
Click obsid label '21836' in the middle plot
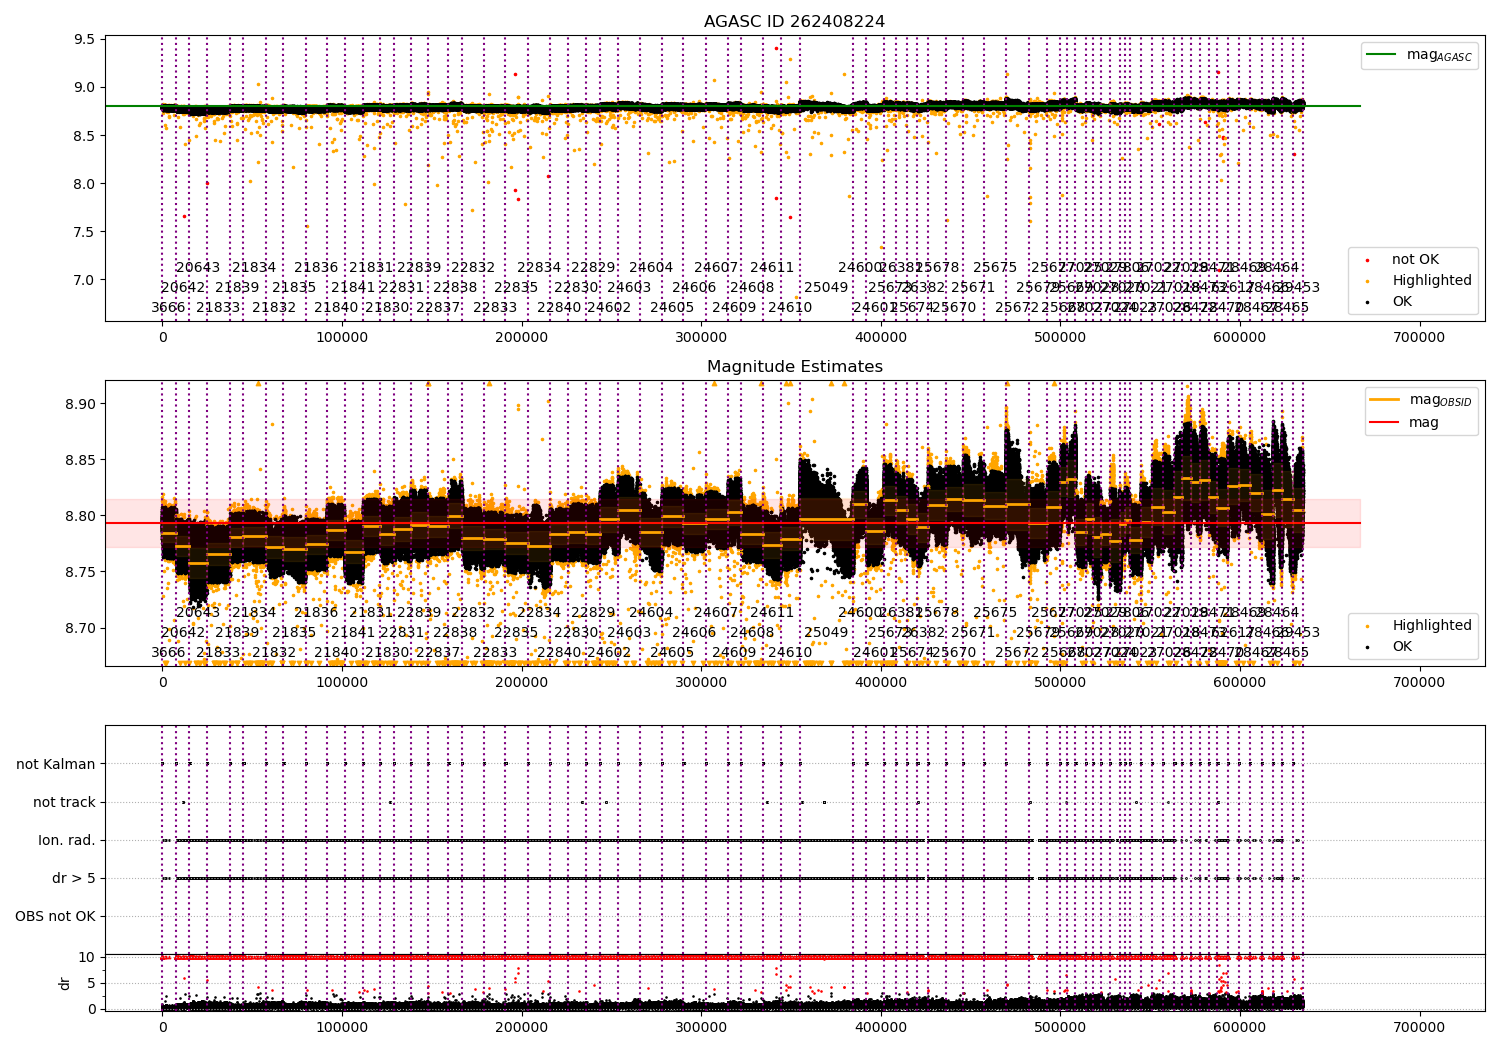[x=316, y=613]
